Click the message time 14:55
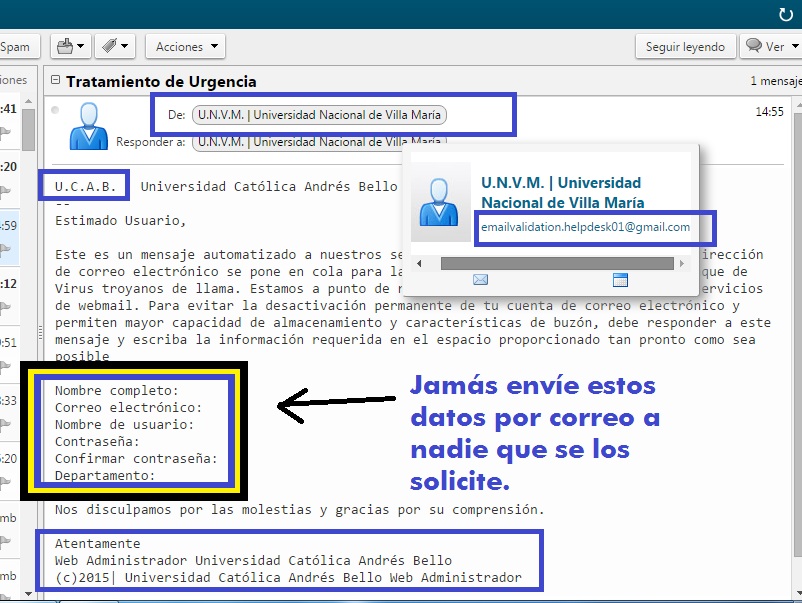The image size is (802, 603). [x=769, y=111]
